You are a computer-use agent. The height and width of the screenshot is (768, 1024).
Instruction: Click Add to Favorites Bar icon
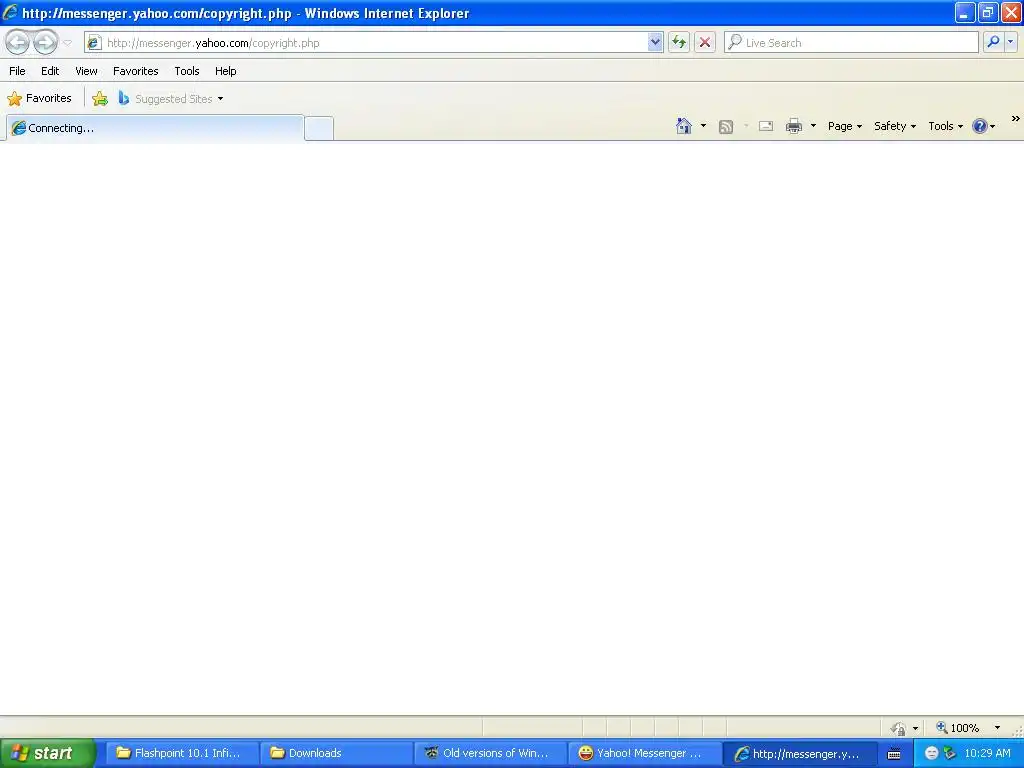pos(100,99)
